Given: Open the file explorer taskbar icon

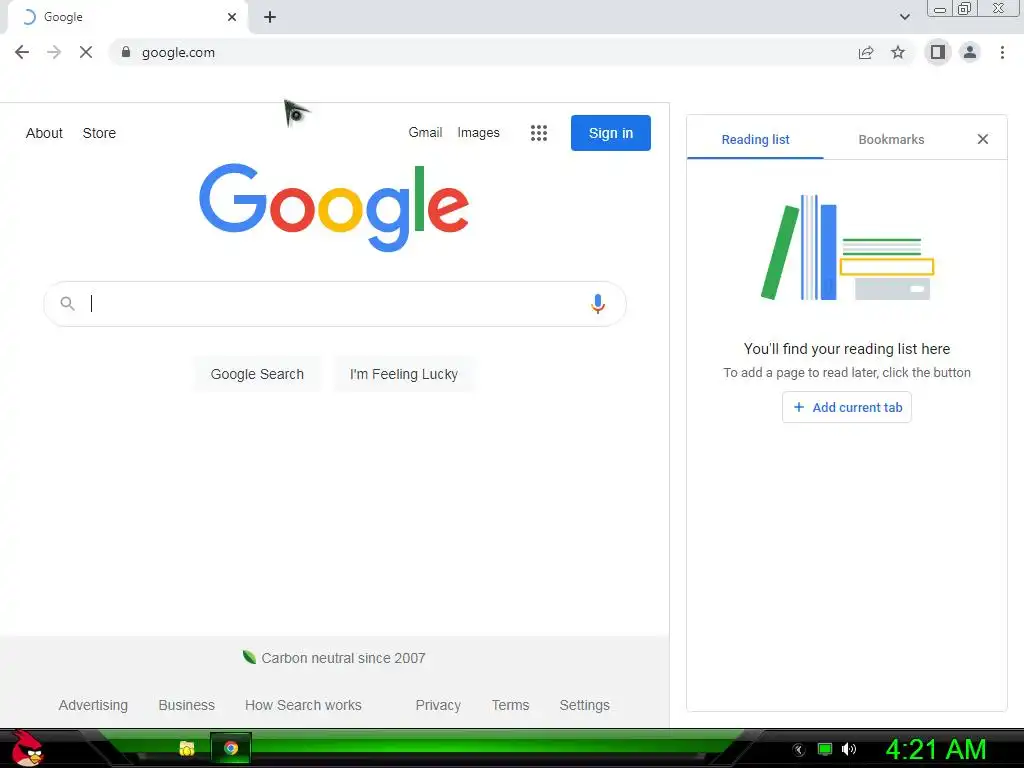Looking at the screenshot, I should 187,748.
